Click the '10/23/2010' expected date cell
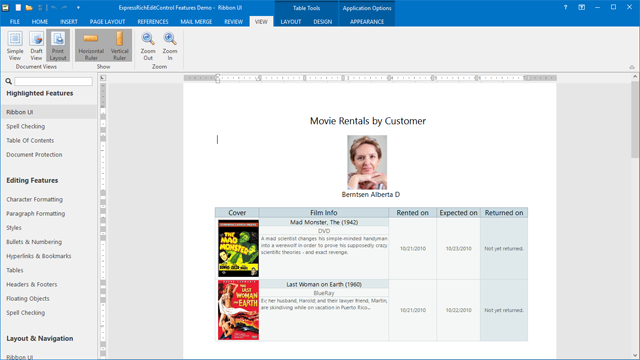Viewport: 640px width, 360px height. (458, 248)
